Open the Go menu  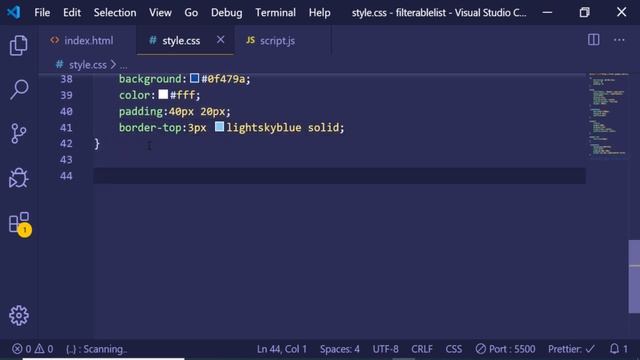191,13
